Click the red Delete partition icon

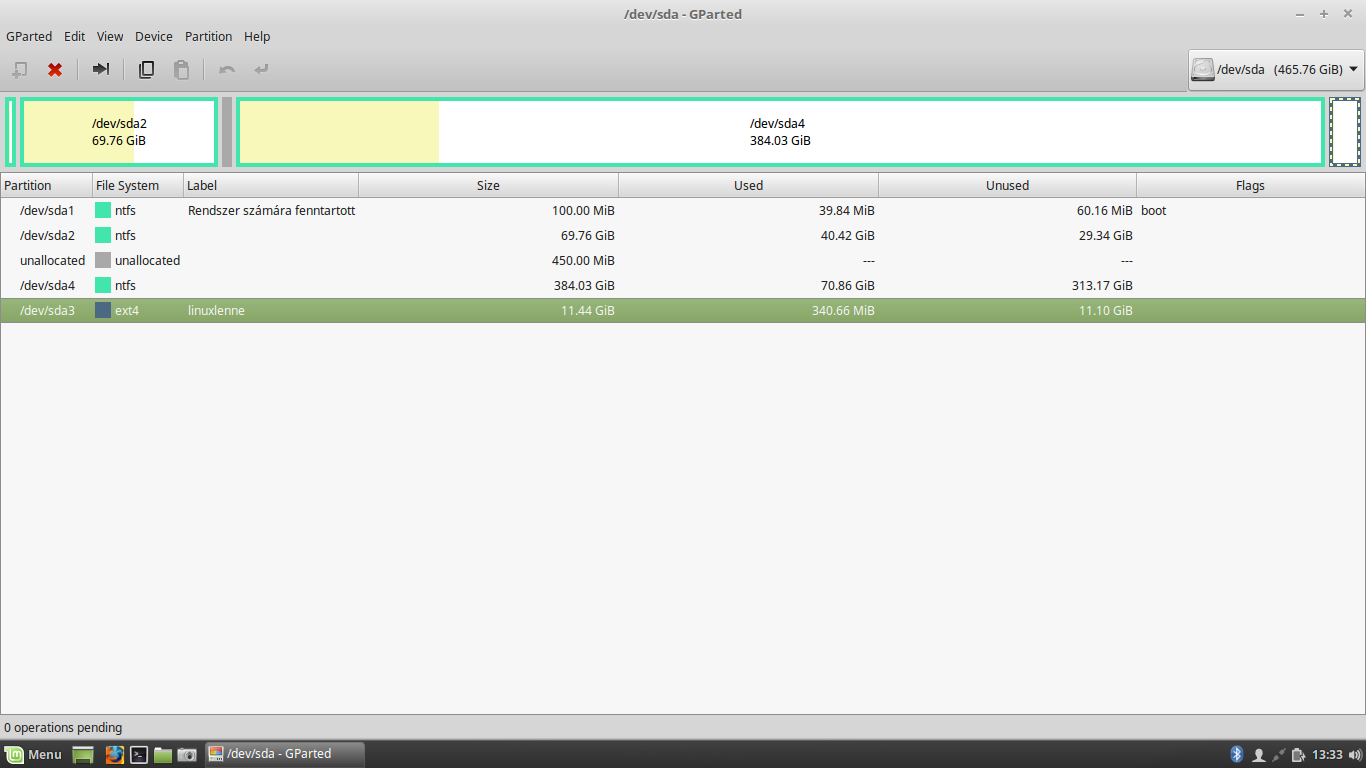(x=55, y=70)
